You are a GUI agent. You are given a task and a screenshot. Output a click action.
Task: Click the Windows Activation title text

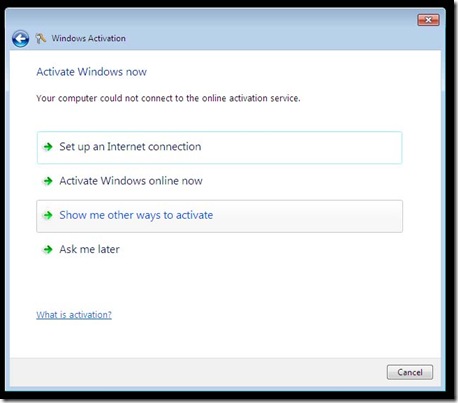click(89, 38)
